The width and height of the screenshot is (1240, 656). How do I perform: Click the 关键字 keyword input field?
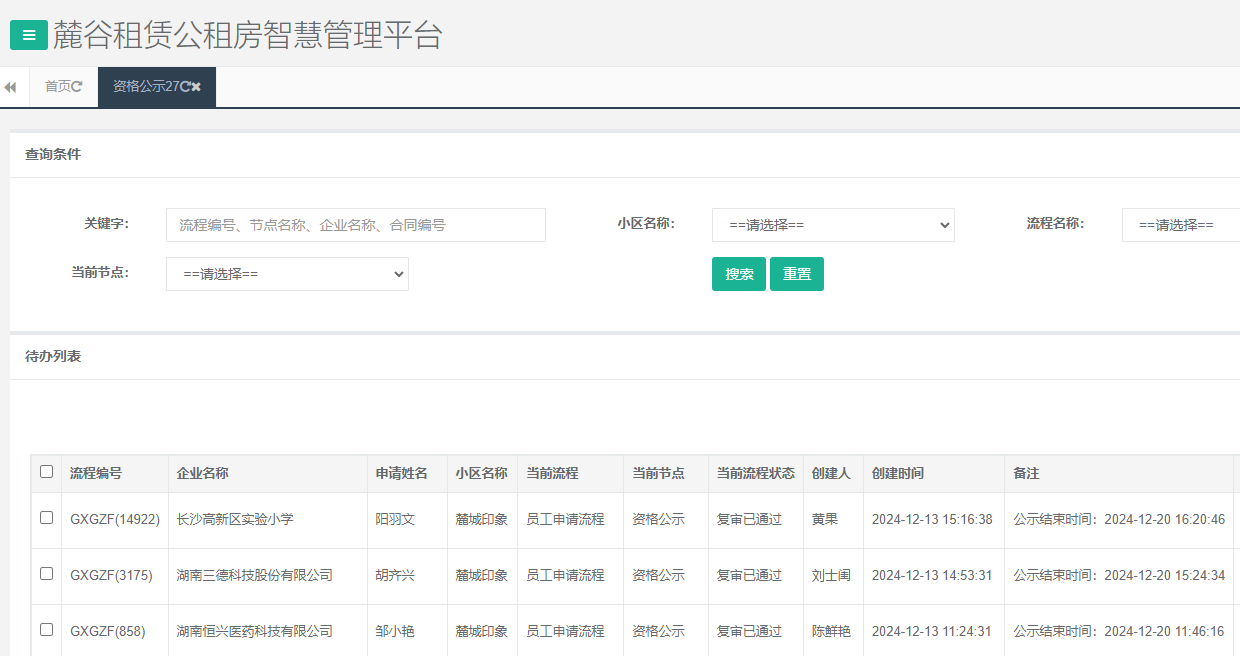point(355,225)
